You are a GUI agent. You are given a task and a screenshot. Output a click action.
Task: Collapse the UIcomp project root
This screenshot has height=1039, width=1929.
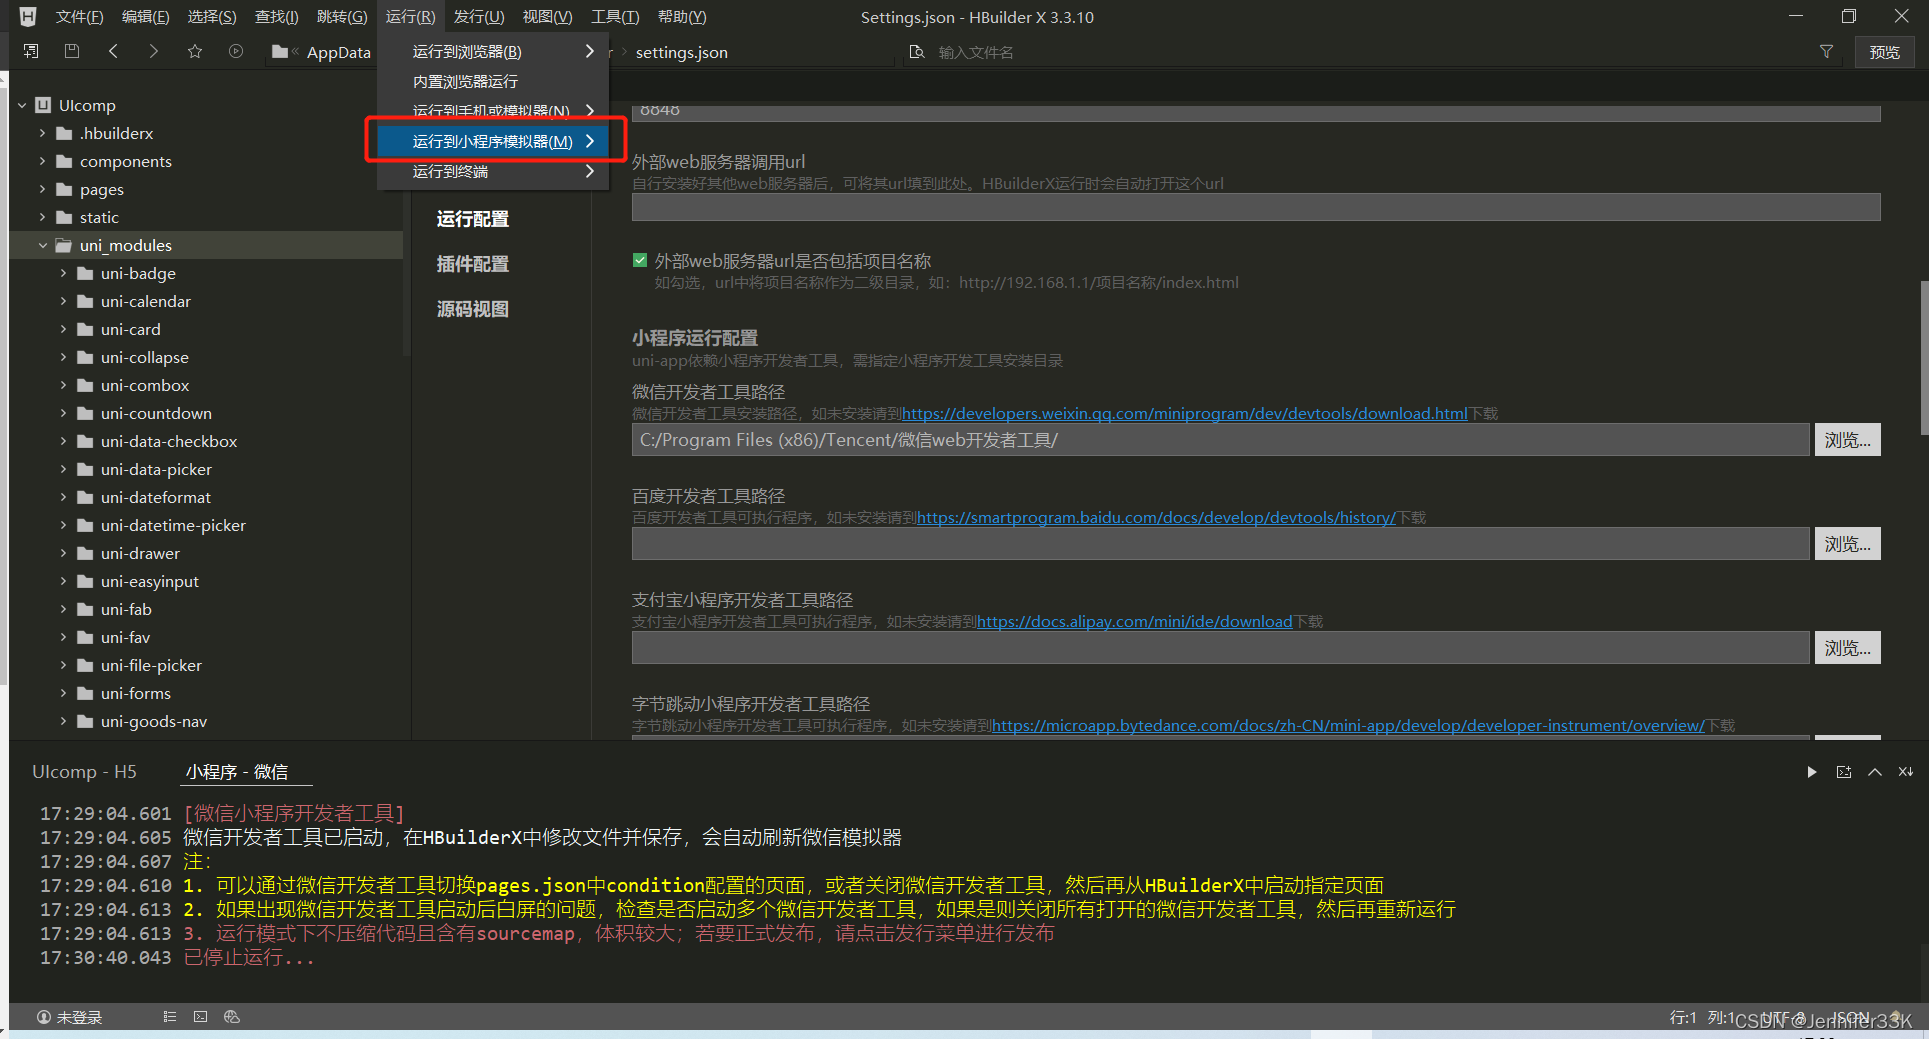22,105
